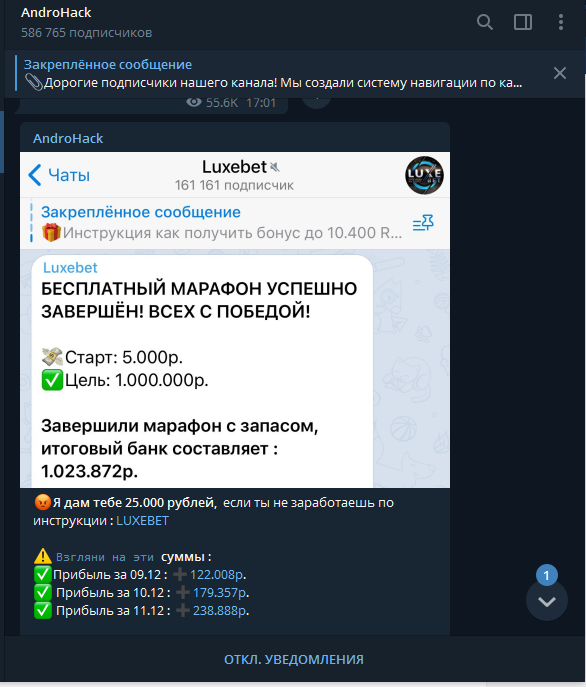The image size is (586, 687).
Task: Click the Luxebet round logo avatar
Action: [x=424, y=175]
